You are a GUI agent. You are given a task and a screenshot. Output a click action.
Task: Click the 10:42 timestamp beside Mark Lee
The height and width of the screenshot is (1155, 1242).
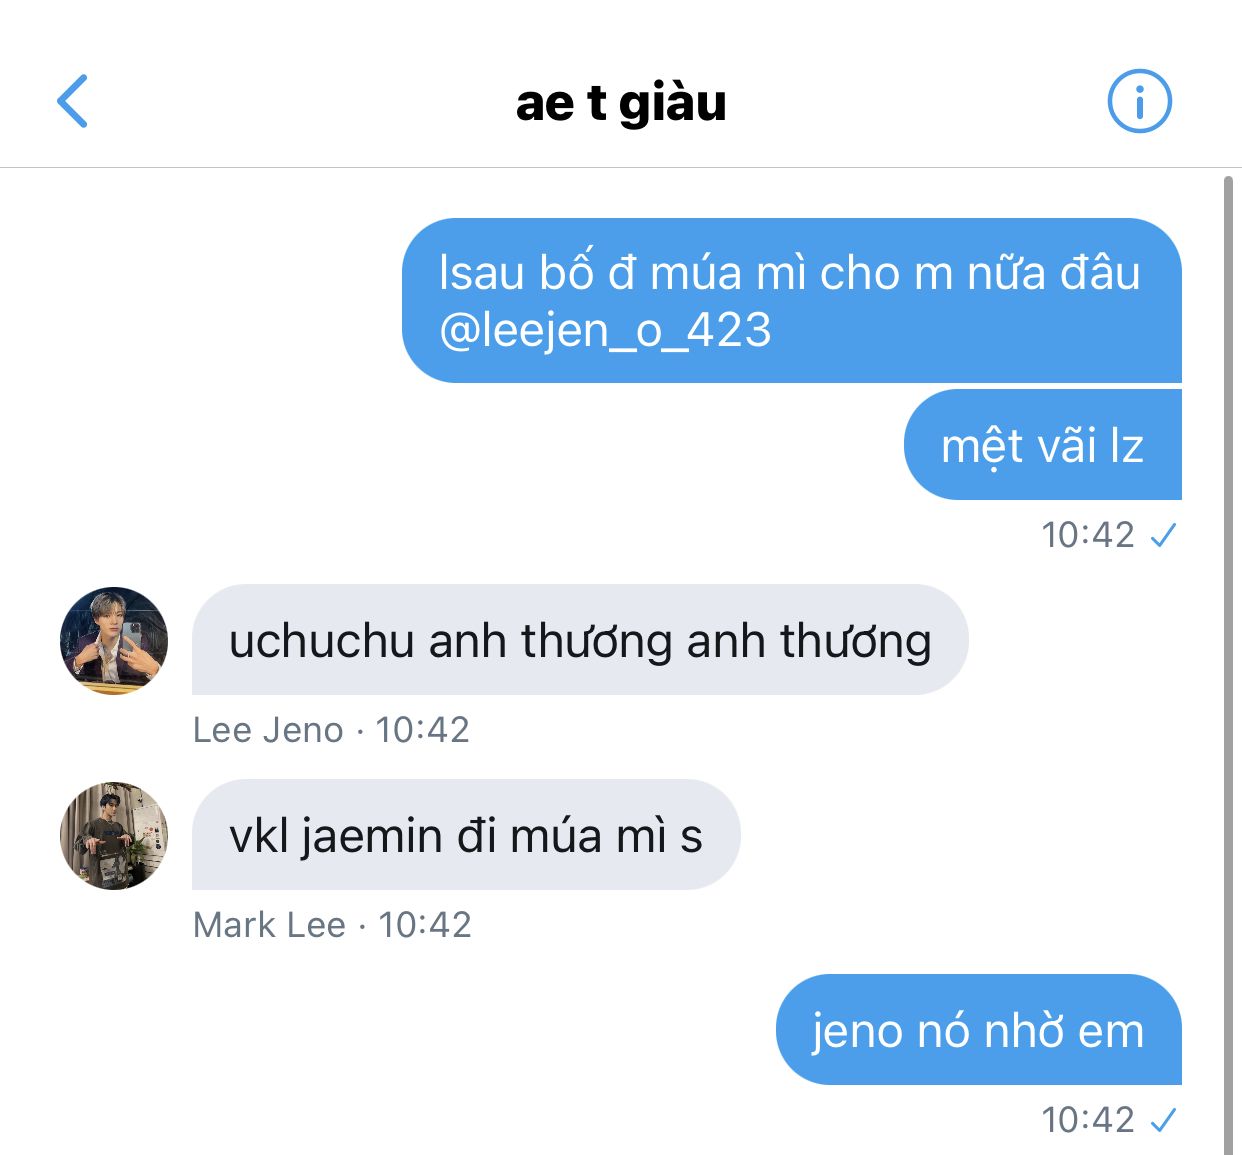(425, 925)
